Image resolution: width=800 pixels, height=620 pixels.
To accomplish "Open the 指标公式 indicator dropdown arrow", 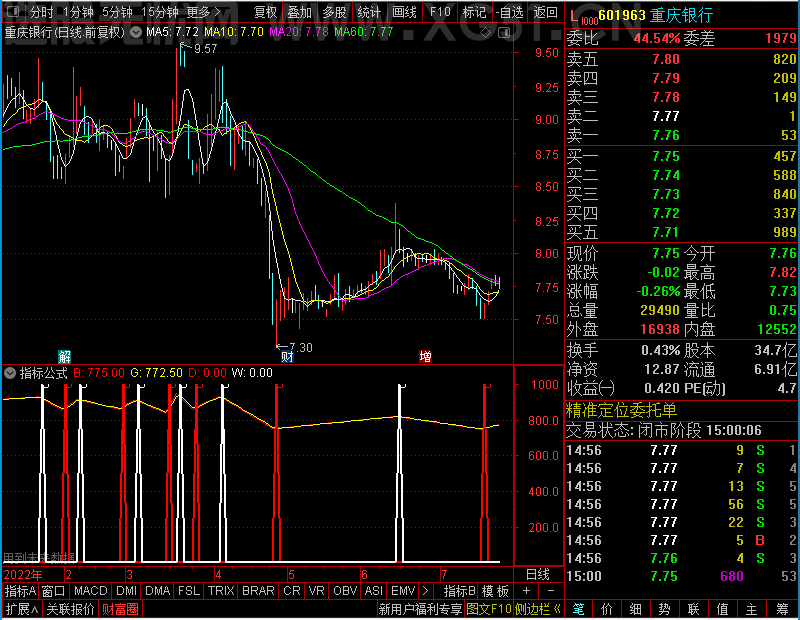I will (10, 373).
